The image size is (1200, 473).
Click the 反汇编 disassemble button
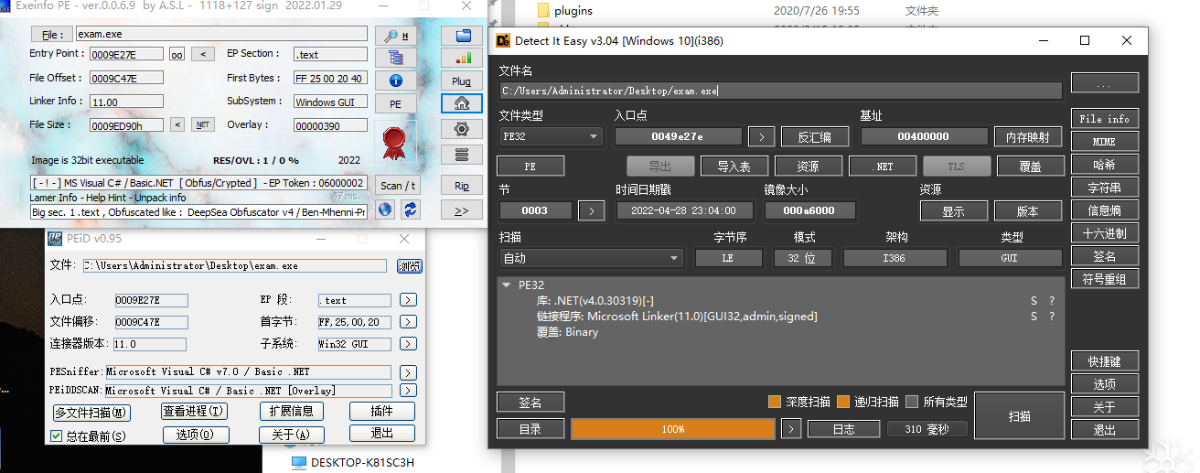pyautogui.click(x=814, y=136)
